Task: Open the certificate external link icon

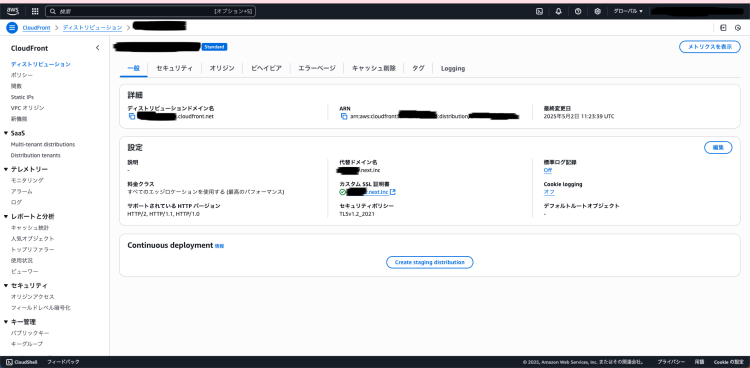Action: [x=393, y=192]
